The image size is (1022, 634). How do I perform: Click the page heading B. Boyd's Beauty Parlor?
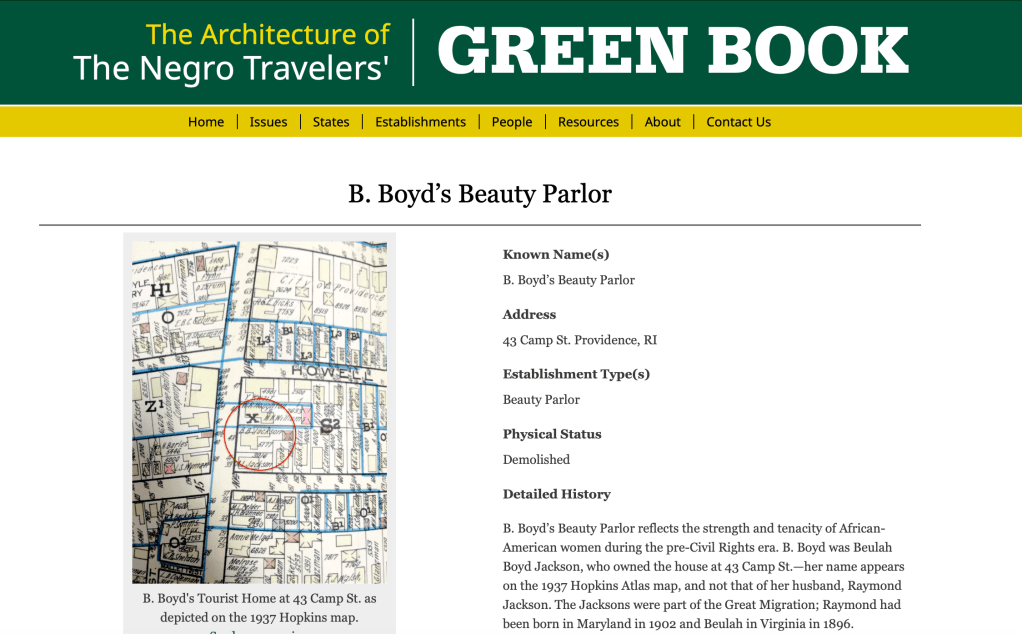[x=479, y=193]
